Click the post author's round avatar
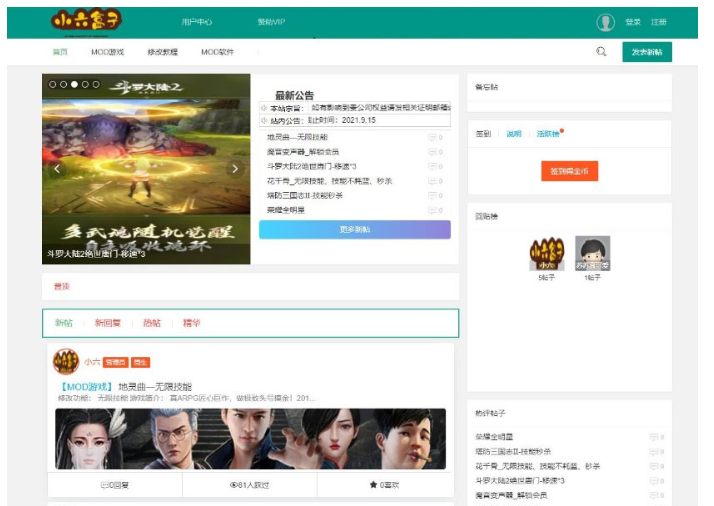This screenshot has width=714, height=506. [66, 362]
